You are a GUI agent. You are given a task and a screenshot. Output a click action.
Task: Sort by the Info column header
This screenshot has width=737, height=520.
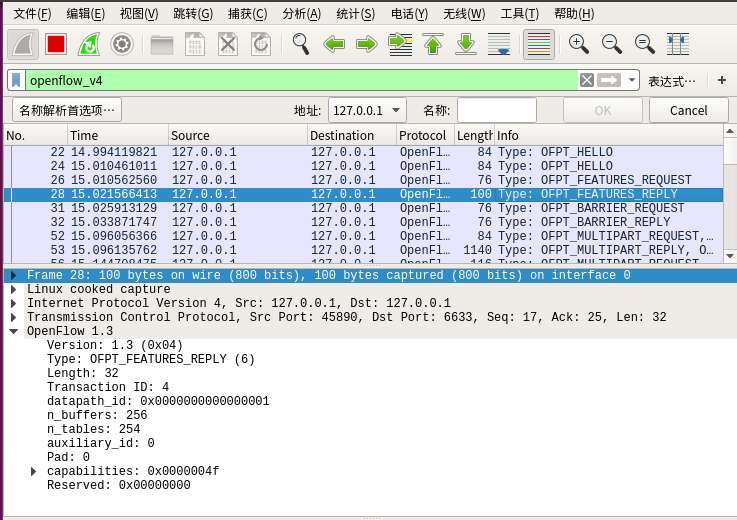[x=609, y=135]
